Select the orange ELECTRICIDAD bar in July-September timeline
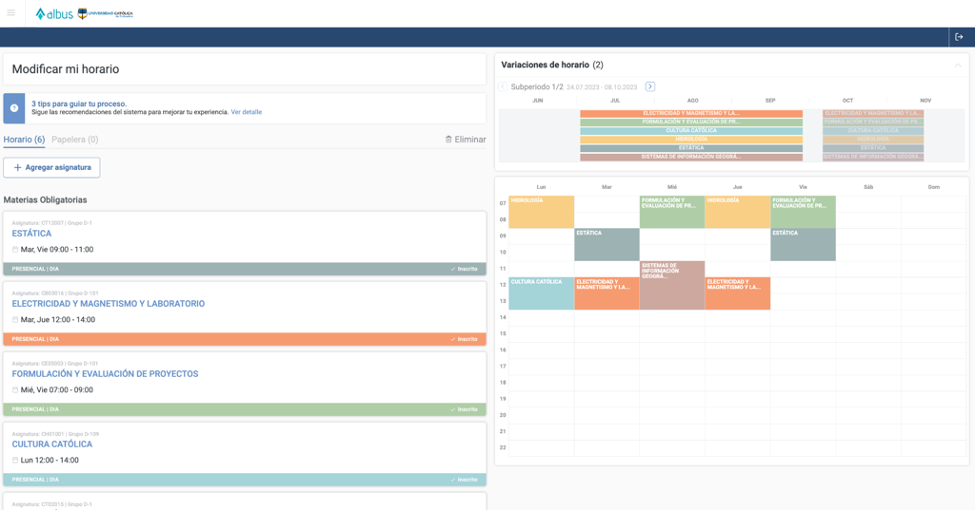This screenshot has width=977, height=510. pyautogui.click(x=691, y=113)
